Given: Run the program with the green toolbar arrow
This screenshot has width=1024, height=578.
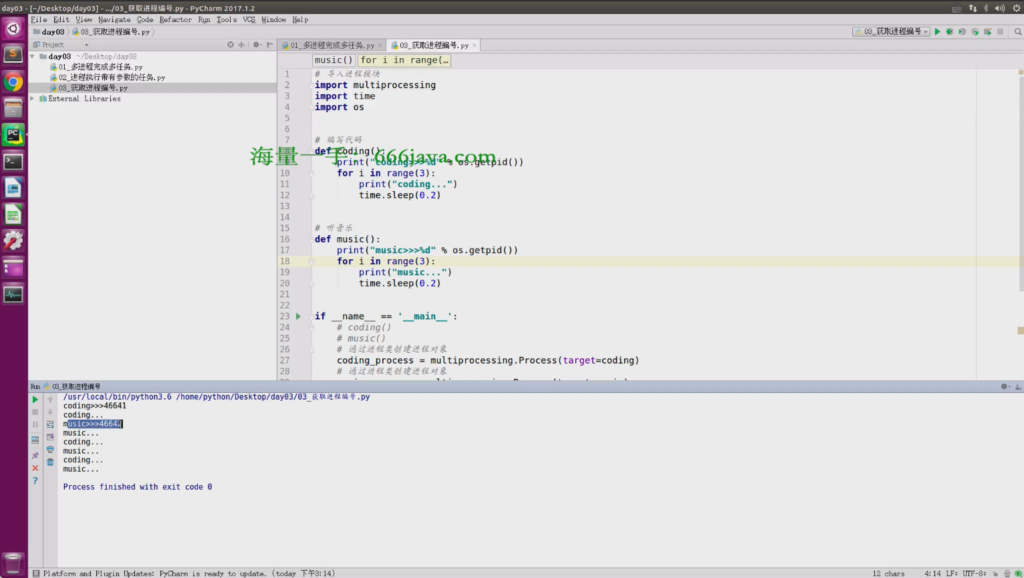Looking at the screenshot, I should tap(937, 32).
